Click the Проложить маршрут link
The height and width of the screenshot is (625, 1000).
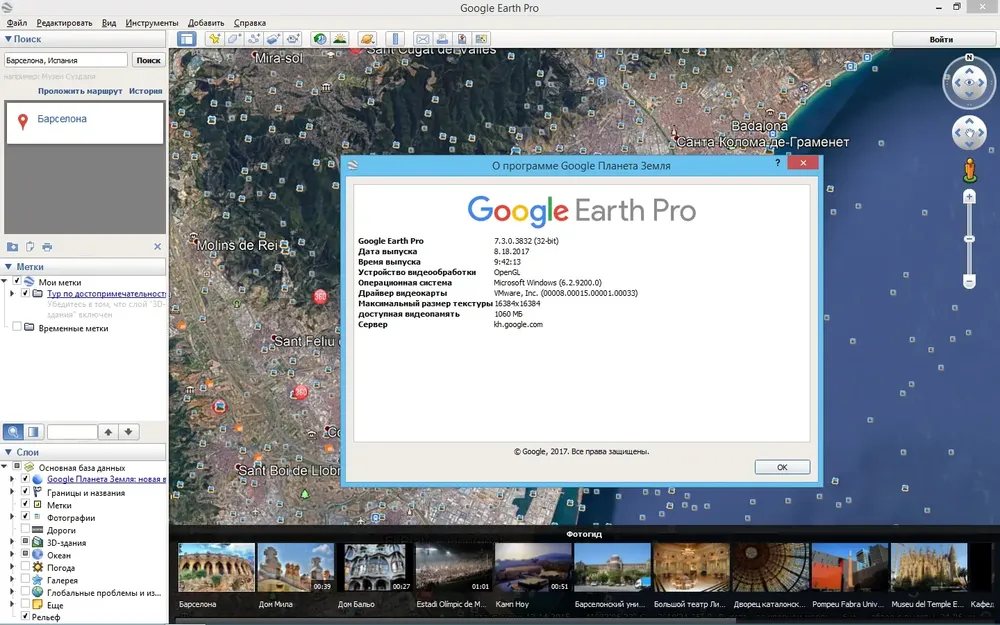(80, 91)
